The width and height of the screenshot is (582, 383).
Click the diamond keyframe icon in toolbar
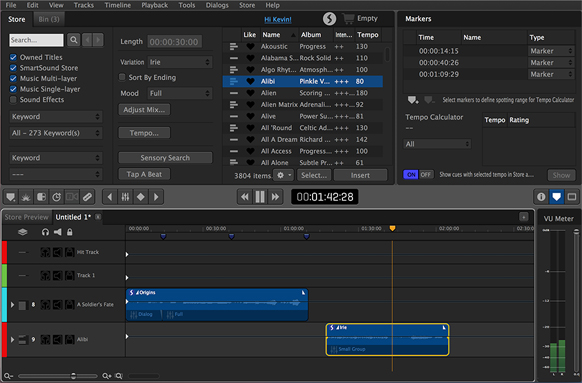[141, 197]
